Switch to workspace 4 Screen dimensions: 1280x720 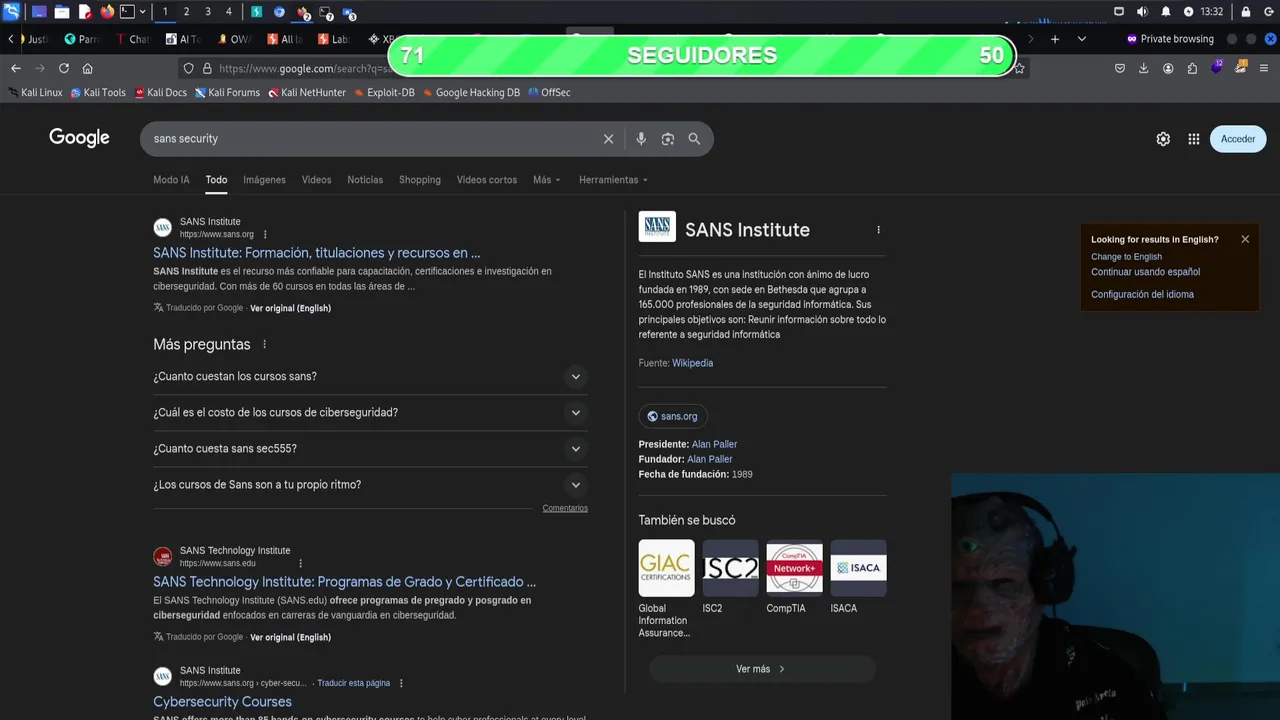click(x=229, y=12)
